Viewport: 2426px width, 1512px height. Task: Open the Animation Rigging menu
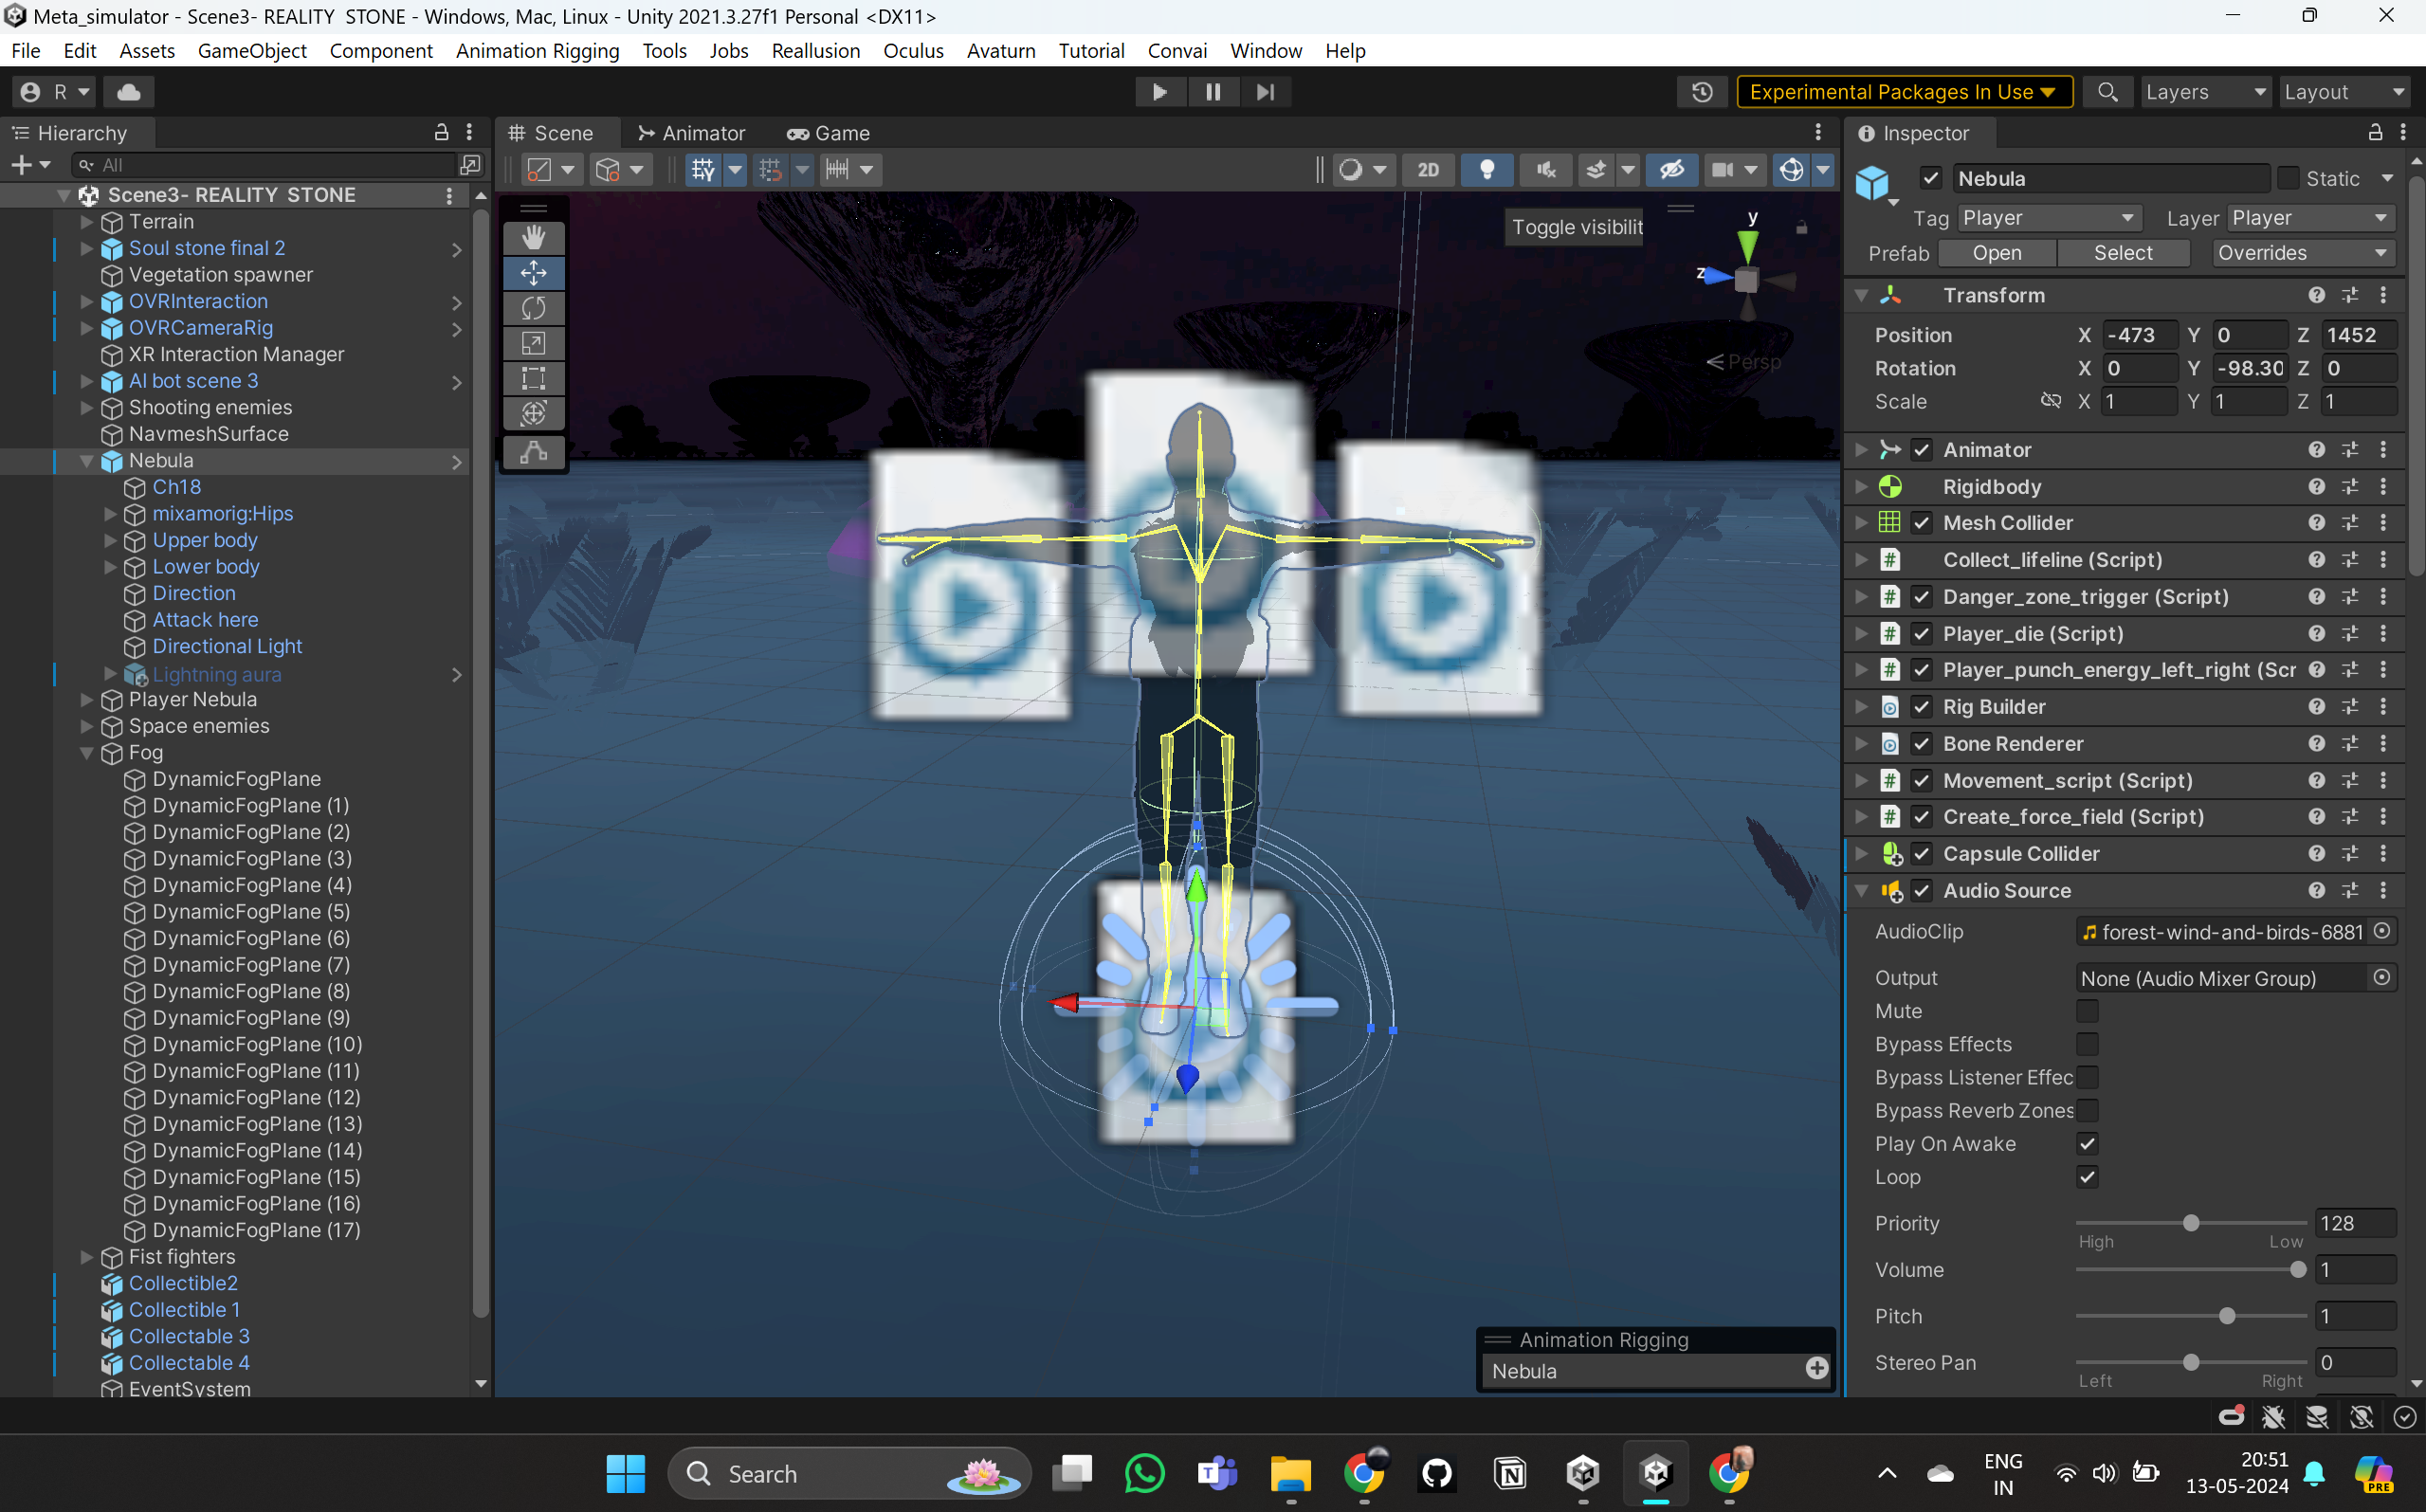(537, 51)
